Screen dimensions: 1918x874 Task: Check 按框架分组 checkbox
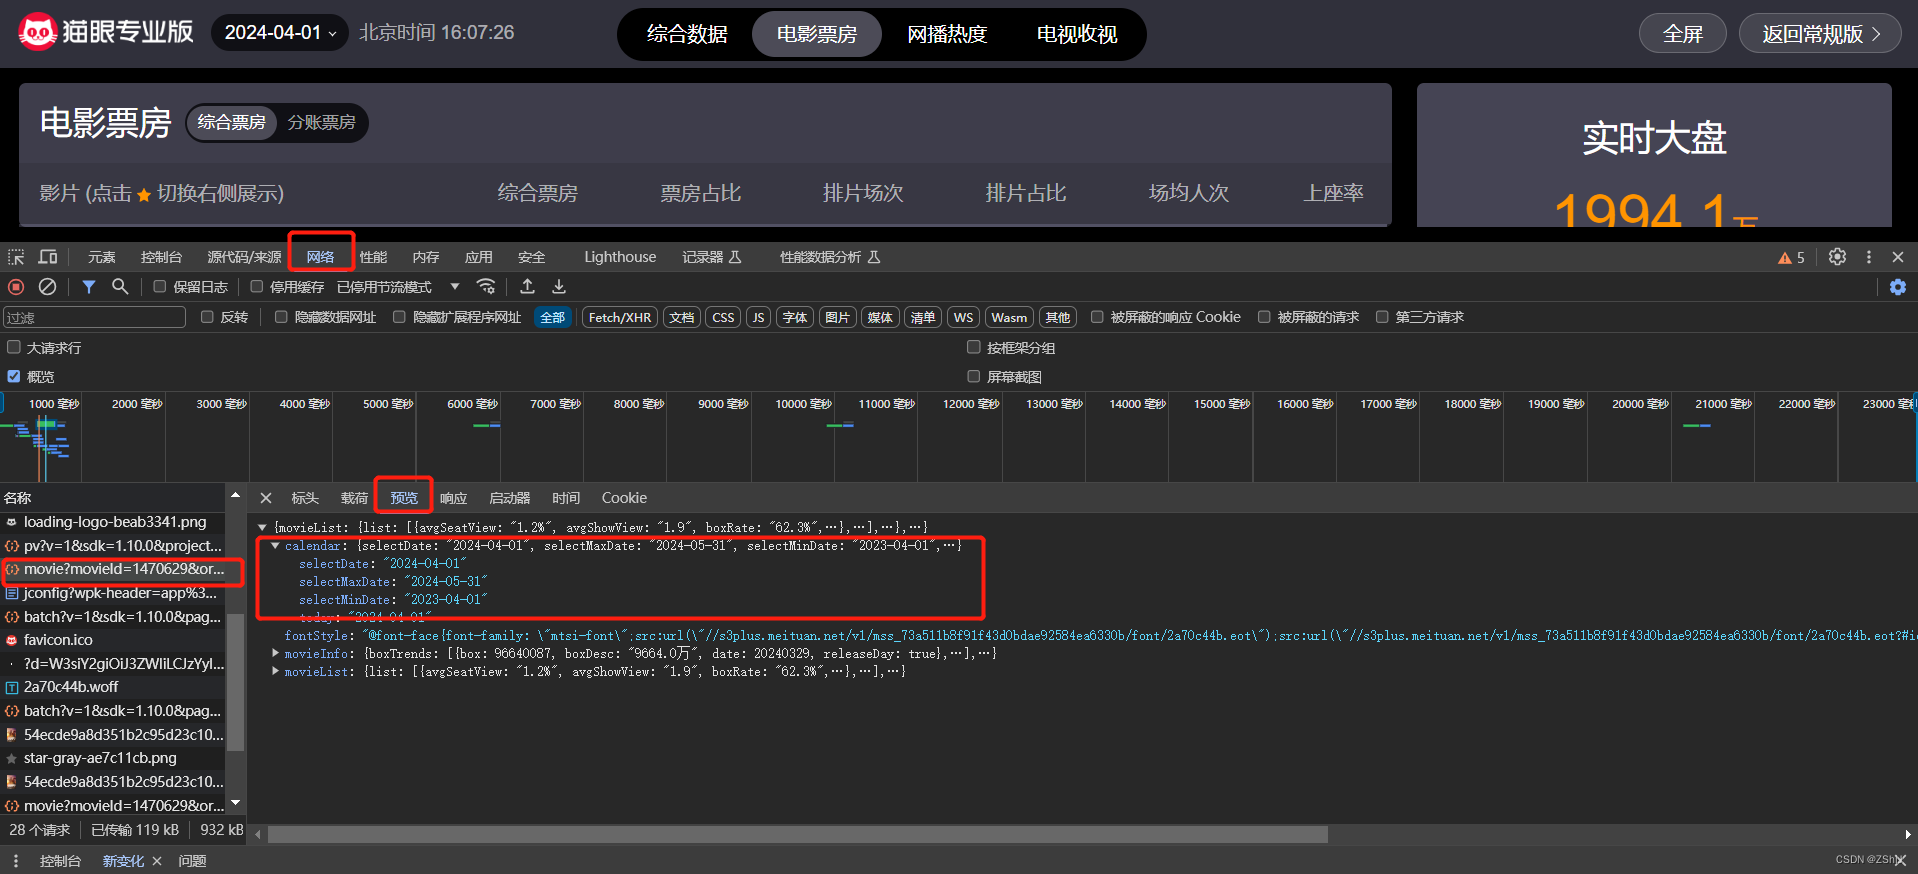pyautogui.click(x=973, y=347)
